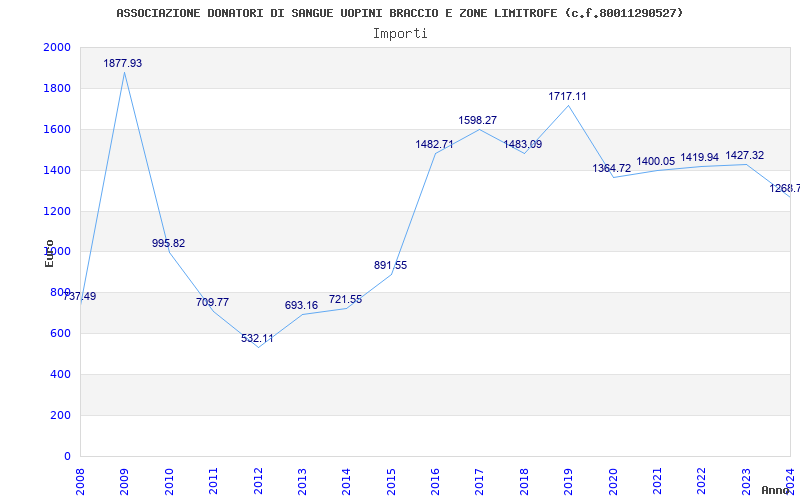800x500 pixels.
Task: Click the 2019 x-axis label
Action: click(568, 481)
